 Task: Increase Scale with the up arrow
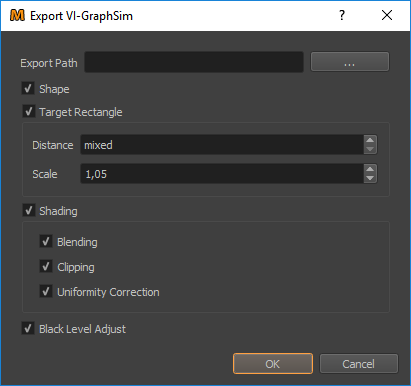click(370, 169)
